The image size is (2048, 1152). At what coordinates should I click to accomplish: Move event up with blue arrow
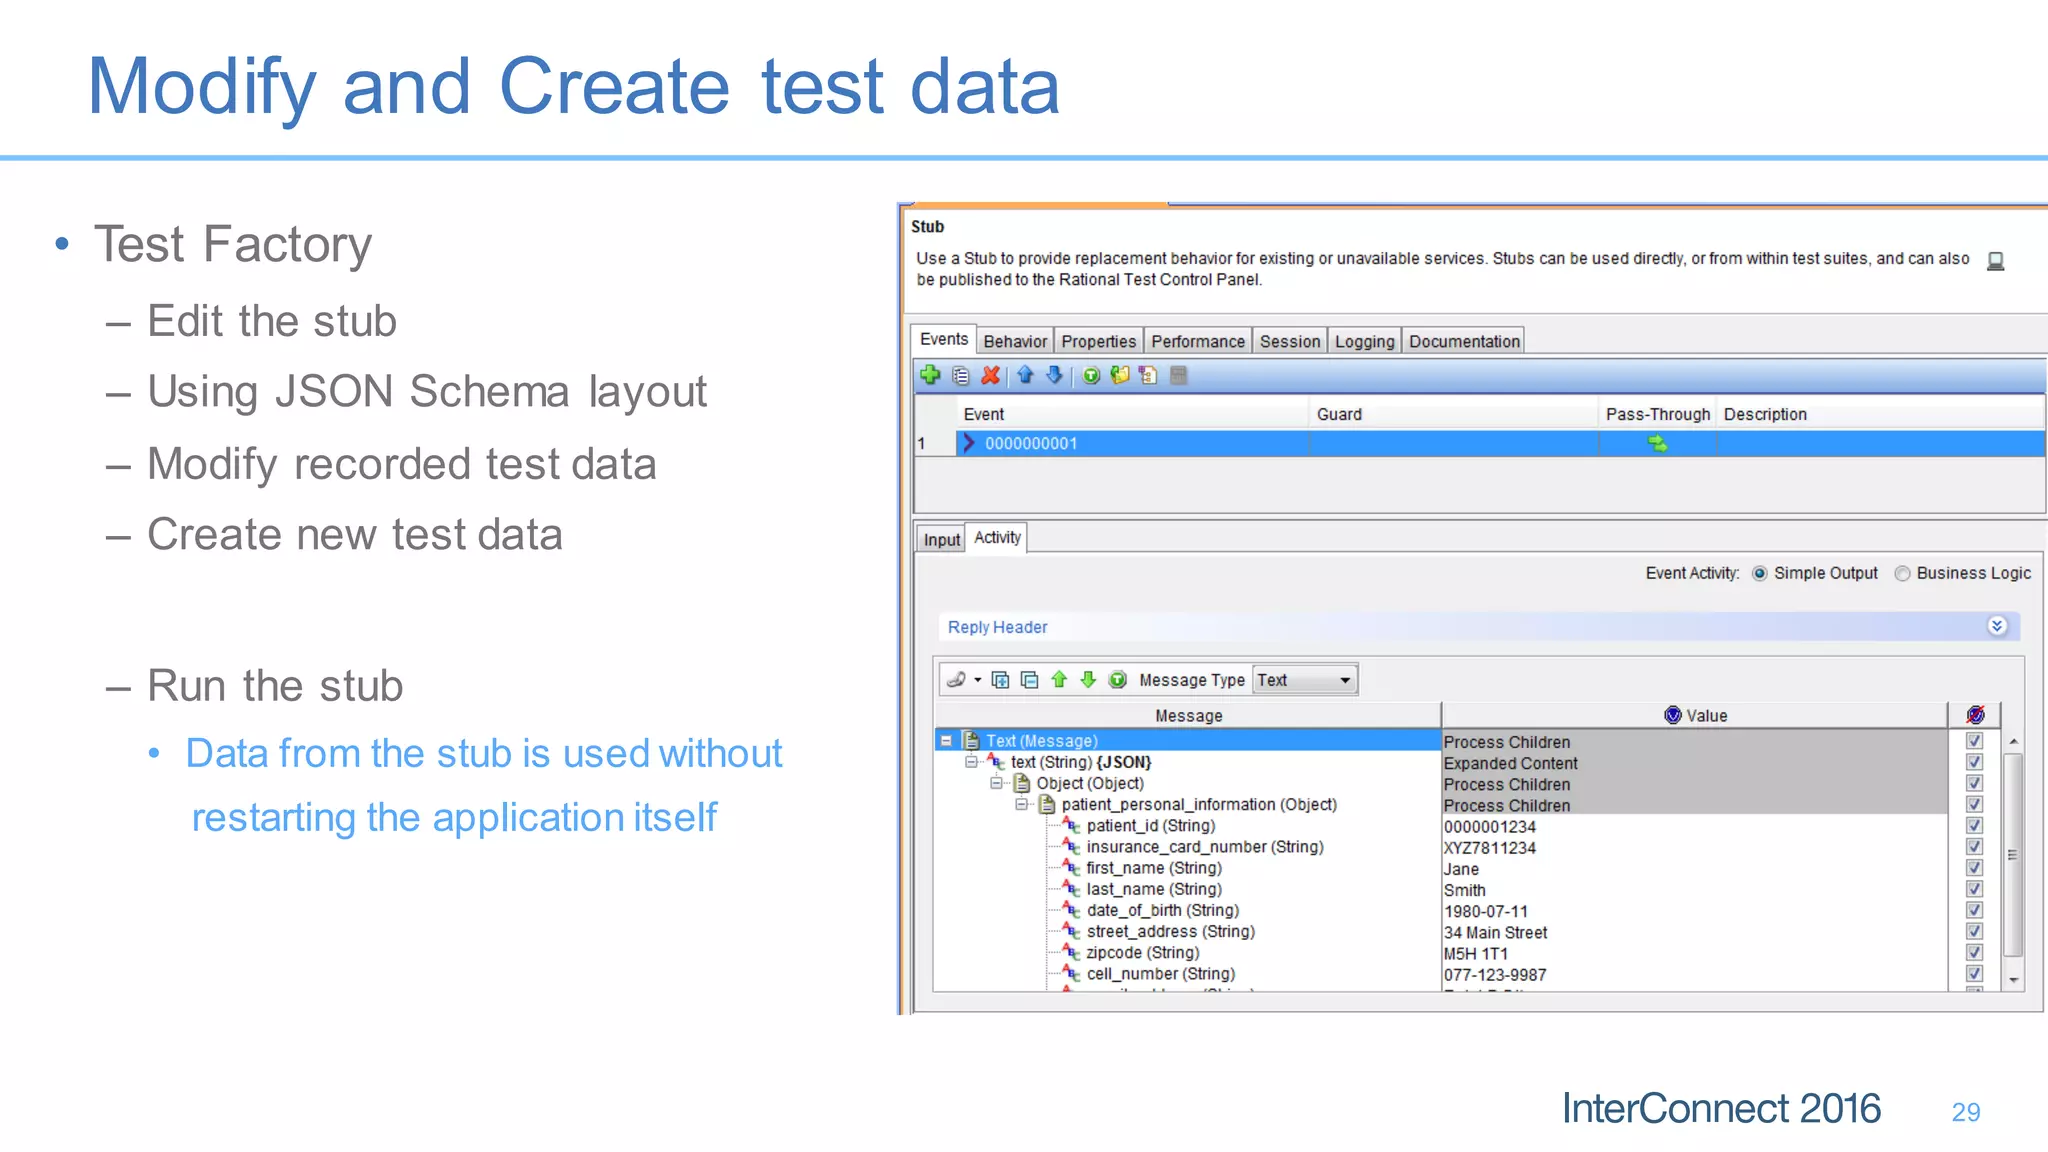tap(1025, 375)
